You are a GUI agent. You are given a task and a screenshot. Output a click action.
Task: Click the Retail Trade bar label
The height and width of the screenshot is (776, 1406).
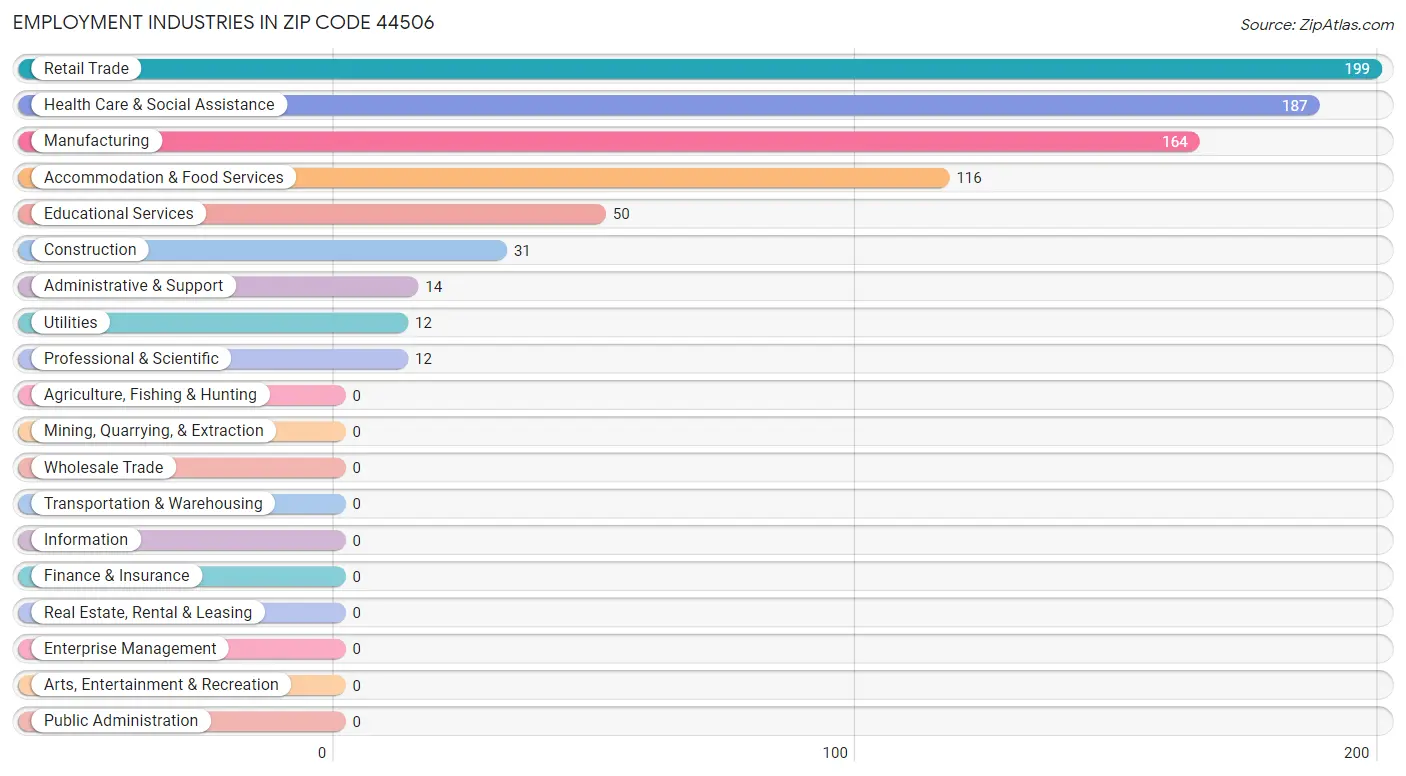[x=86, y=68]
